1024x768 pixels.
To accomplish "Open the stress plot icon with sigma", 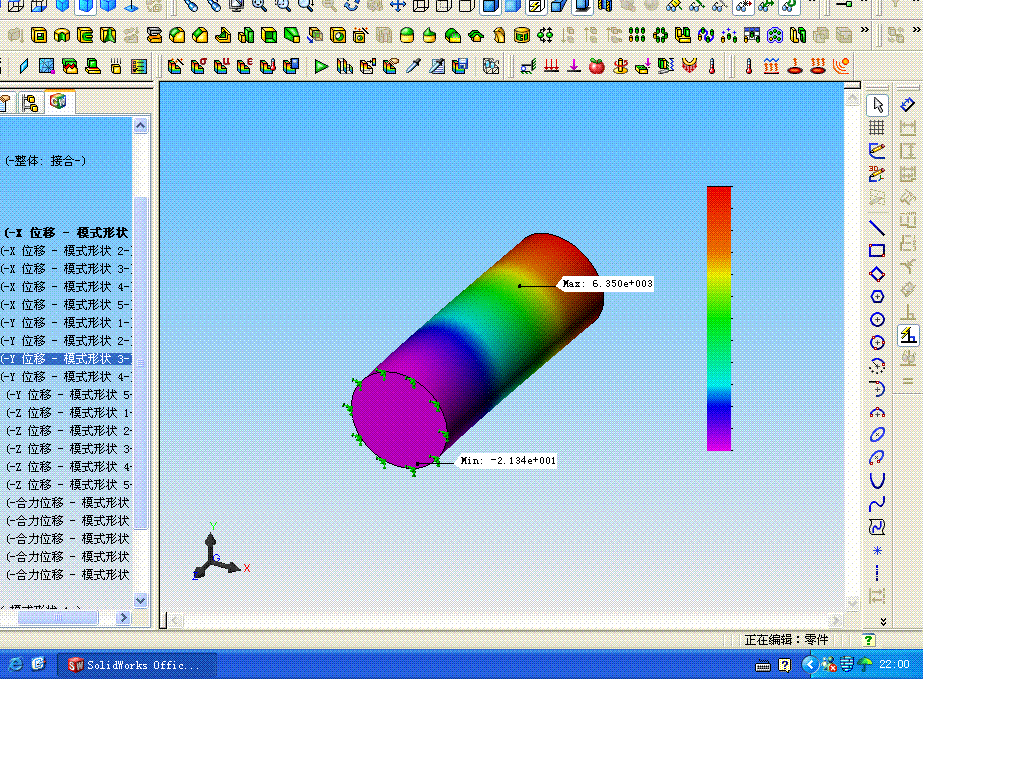I will tap(198, 66).
